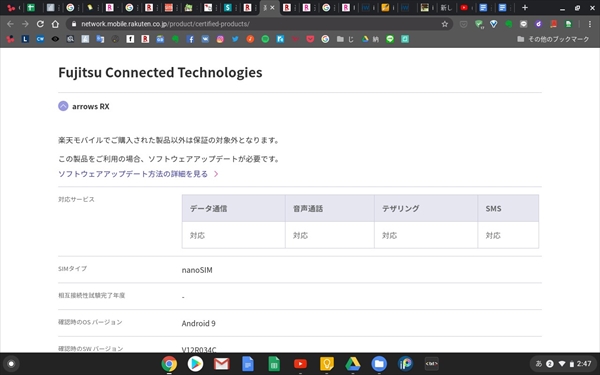Reload the current page
This screenshot has height=375, width=600.
[40, 24]
